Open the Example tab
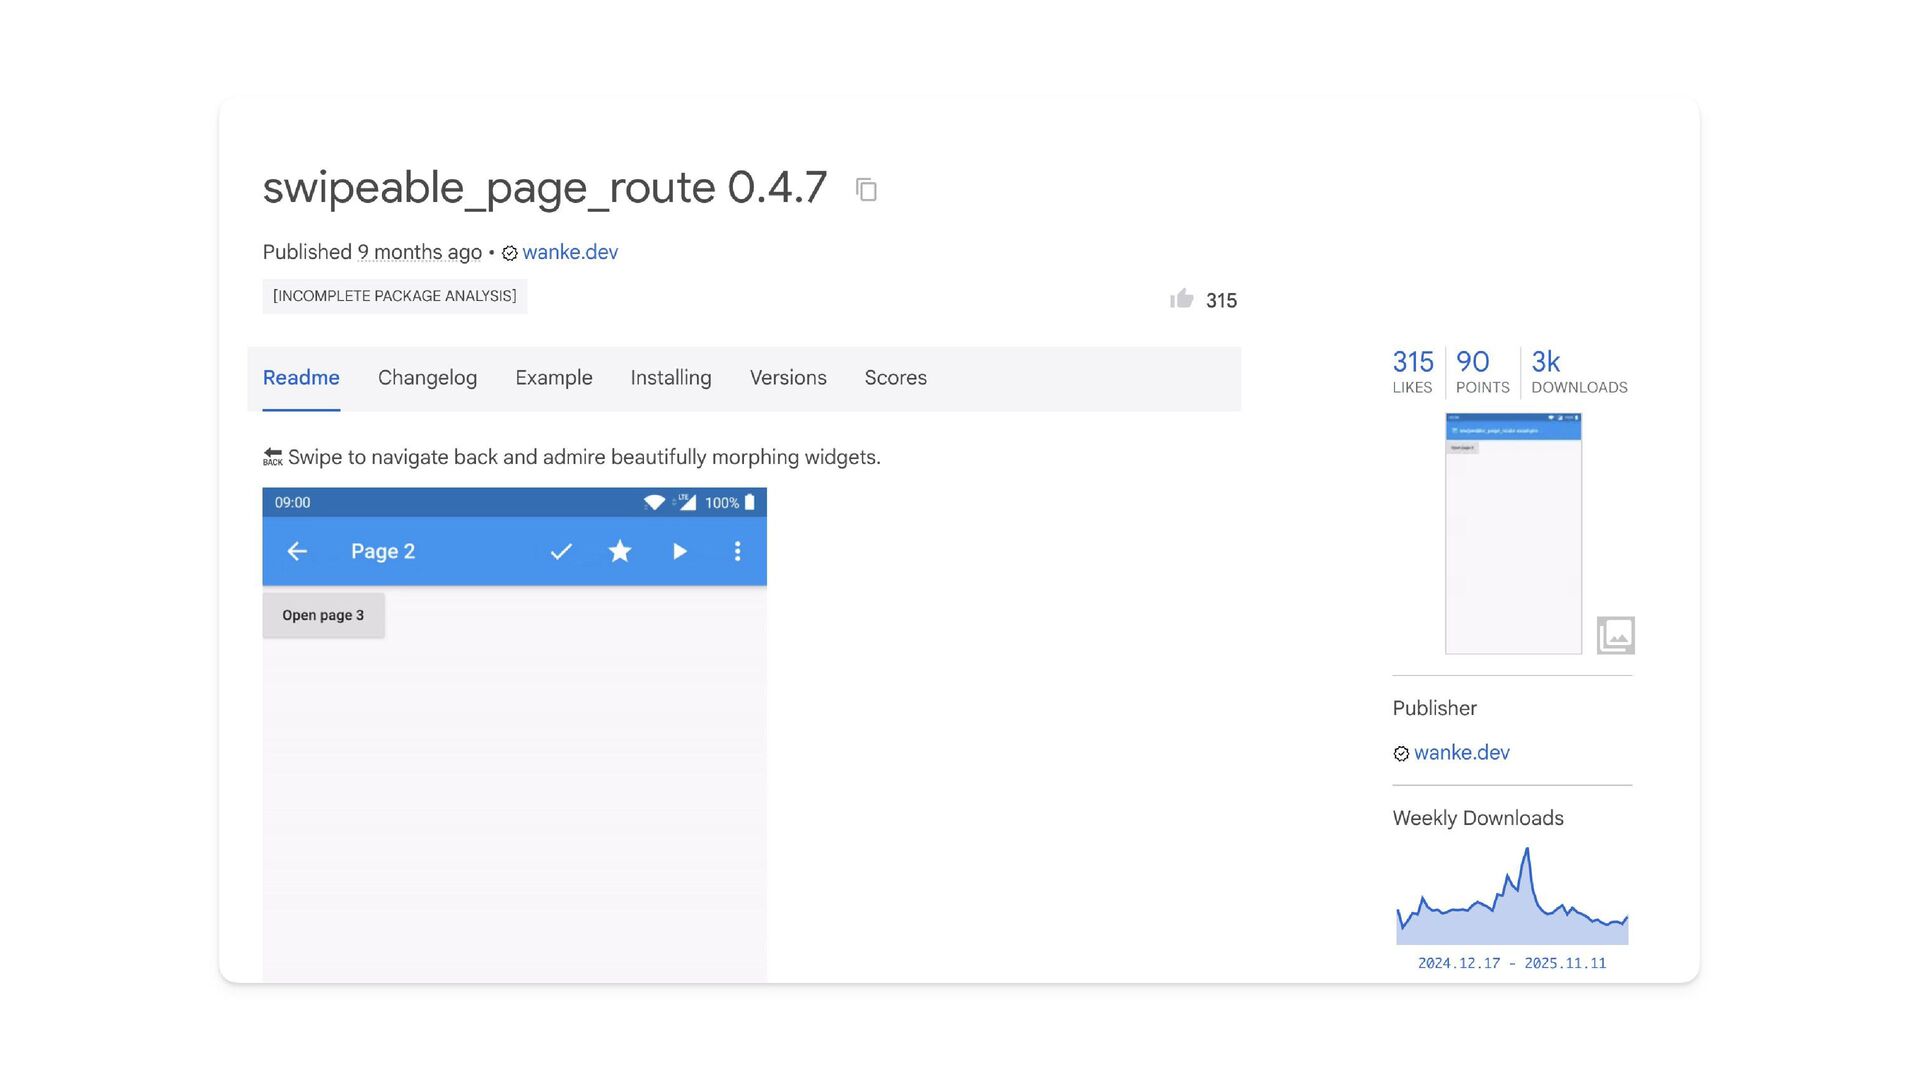The width and height of the screenshot is (1920, 1080). point(554,378)
